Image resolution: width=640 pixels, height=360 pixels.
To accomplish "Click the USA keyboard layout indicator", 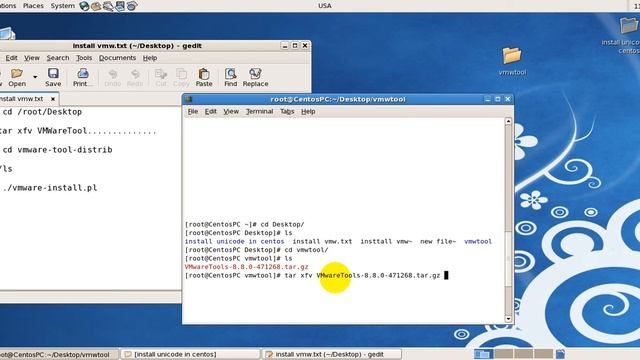I will pos(325,6).
